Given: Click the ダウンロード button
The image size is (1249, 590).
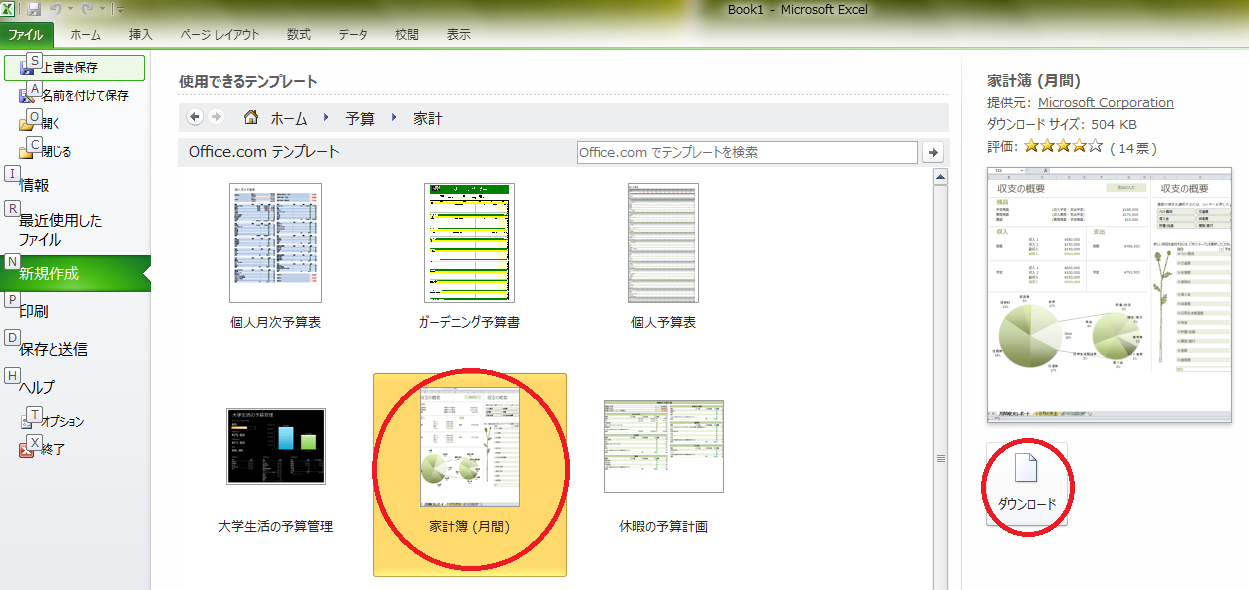Looking at the screenshot, I should coord(1027,483).
